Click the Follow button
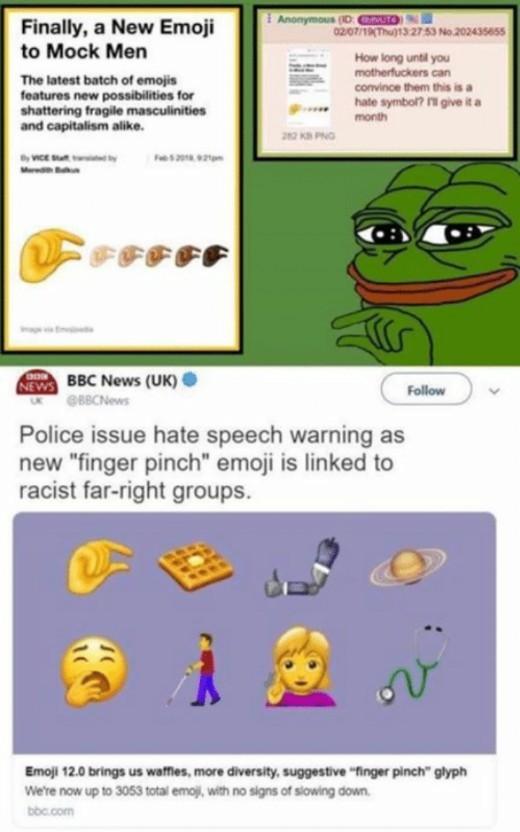 [x=426, y=390]
